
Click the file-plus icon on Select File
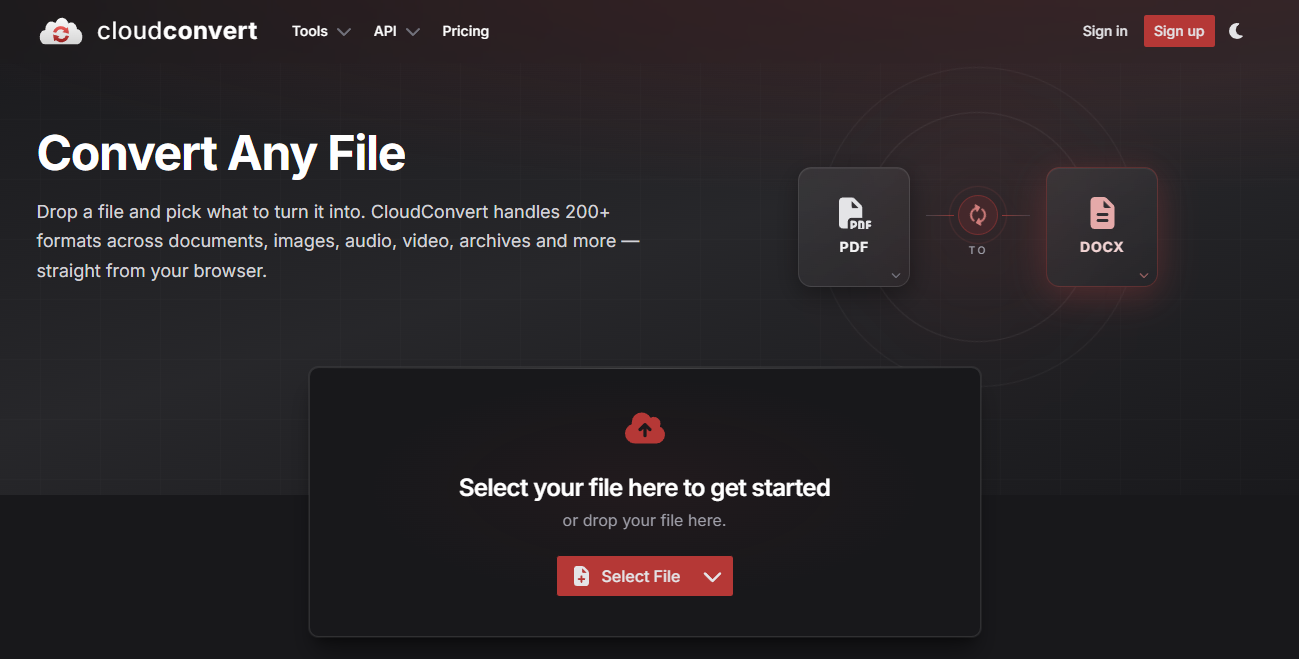click(x=581, y=576)
